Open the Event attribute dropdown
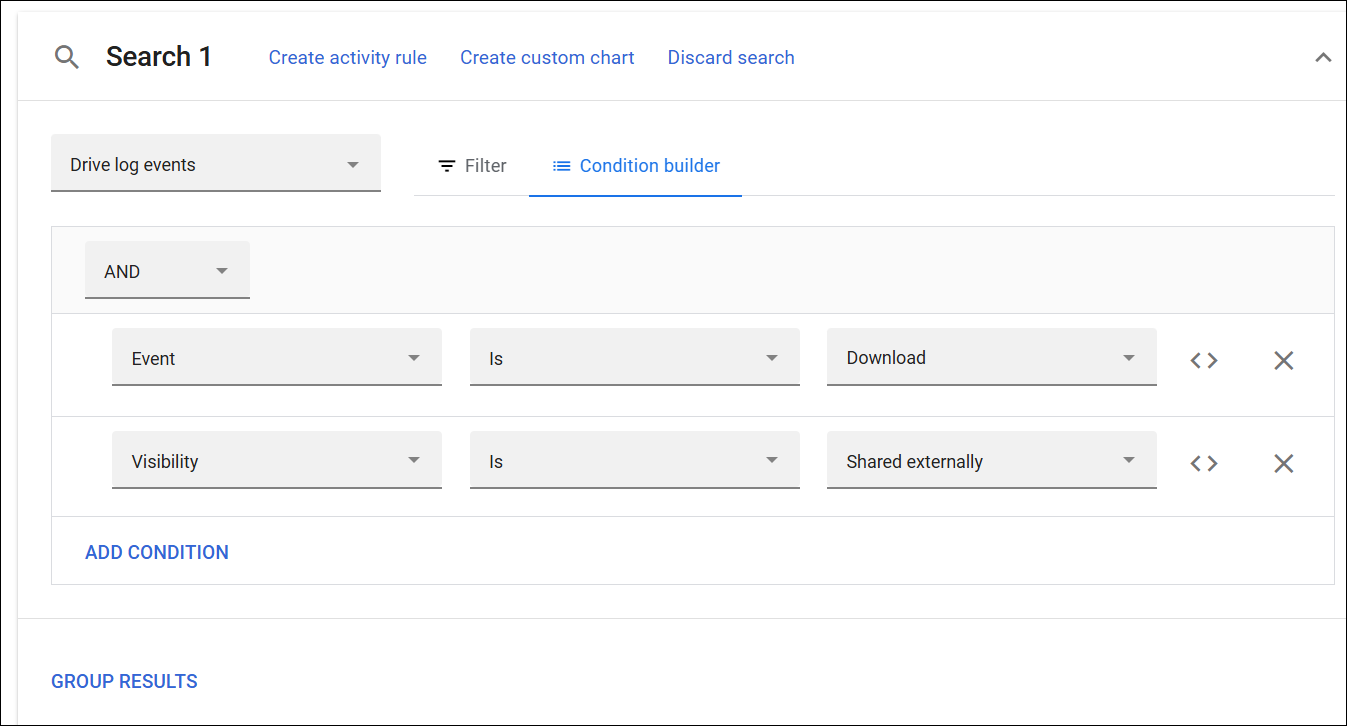The height and width of the screenshot is (726, 1347). (277, 357)
